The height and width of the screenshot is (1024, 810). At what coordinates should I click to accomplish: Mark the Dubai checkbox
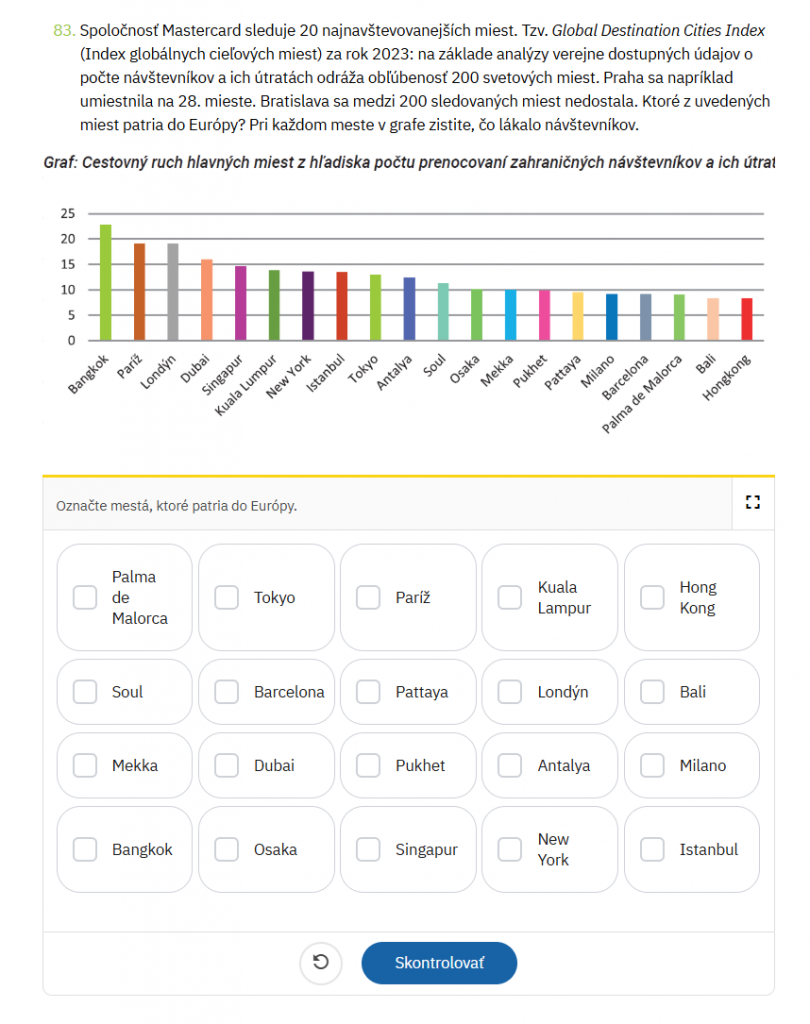tap(227, 765)
